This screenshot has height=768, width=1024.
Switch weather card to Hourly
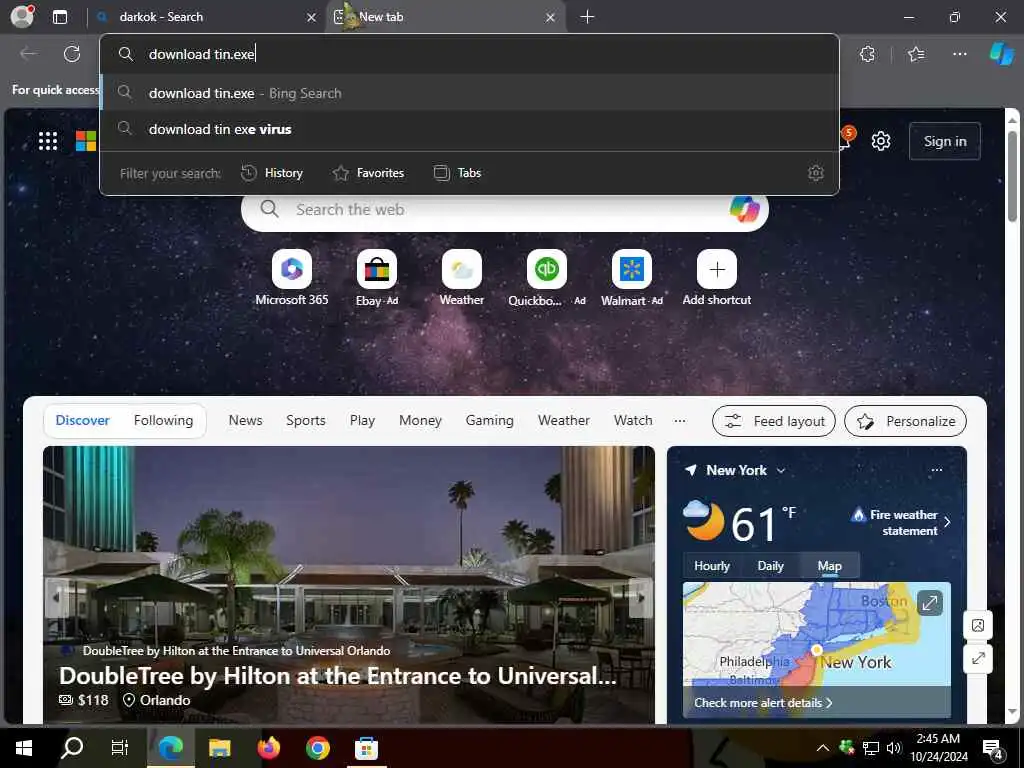[x=712, y=566]
